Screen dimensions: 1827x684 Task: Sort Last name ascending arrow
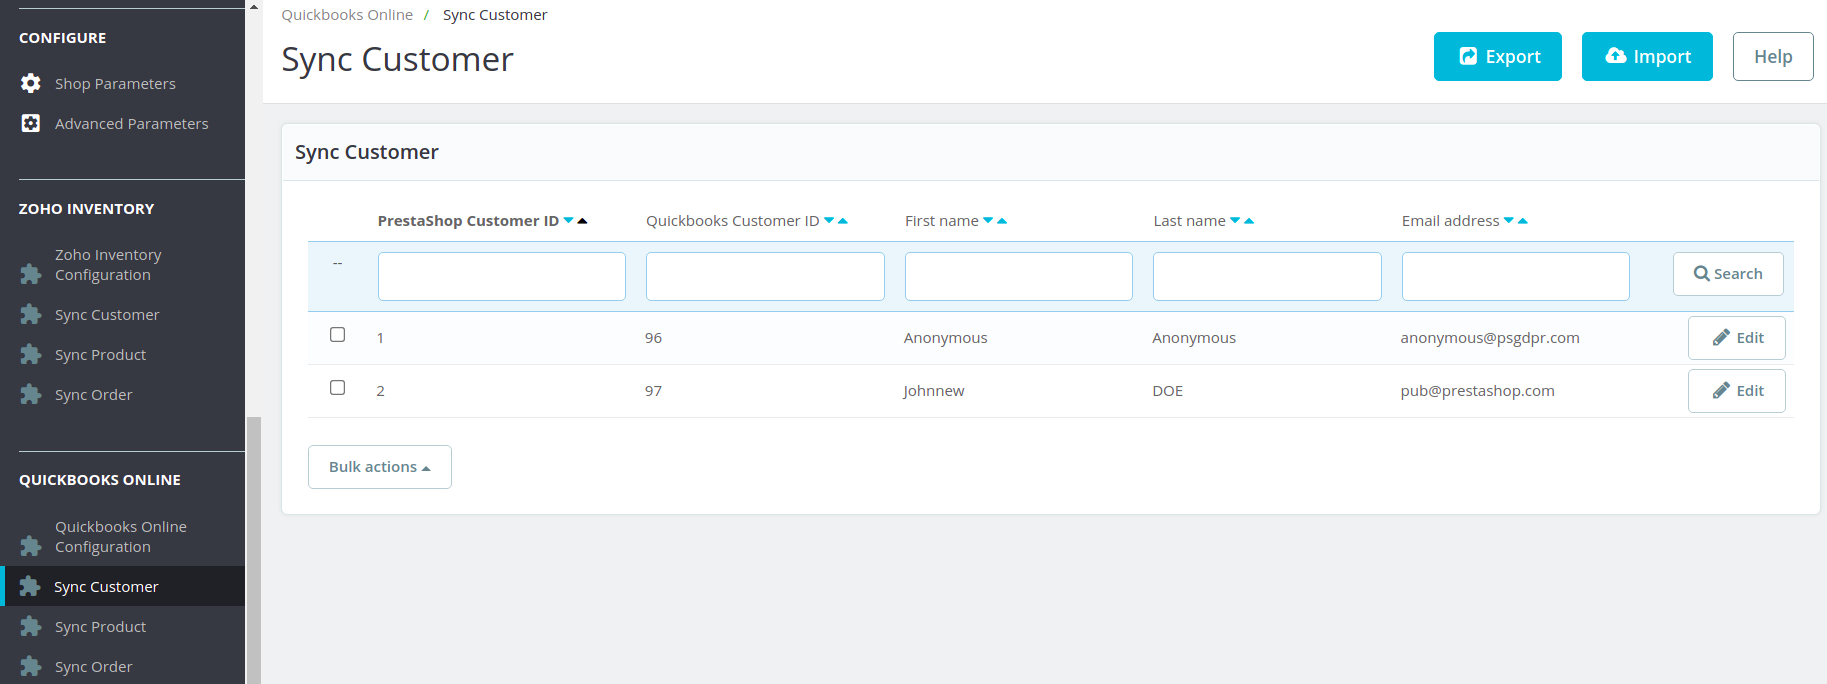coord(1249,221)
